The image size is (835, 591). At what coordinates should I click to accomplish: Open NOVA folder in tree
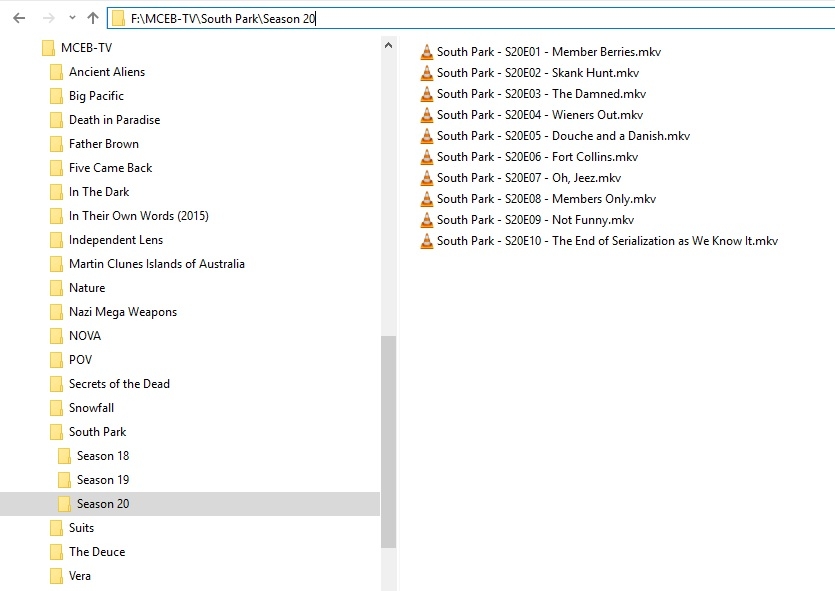pos(85,335)
